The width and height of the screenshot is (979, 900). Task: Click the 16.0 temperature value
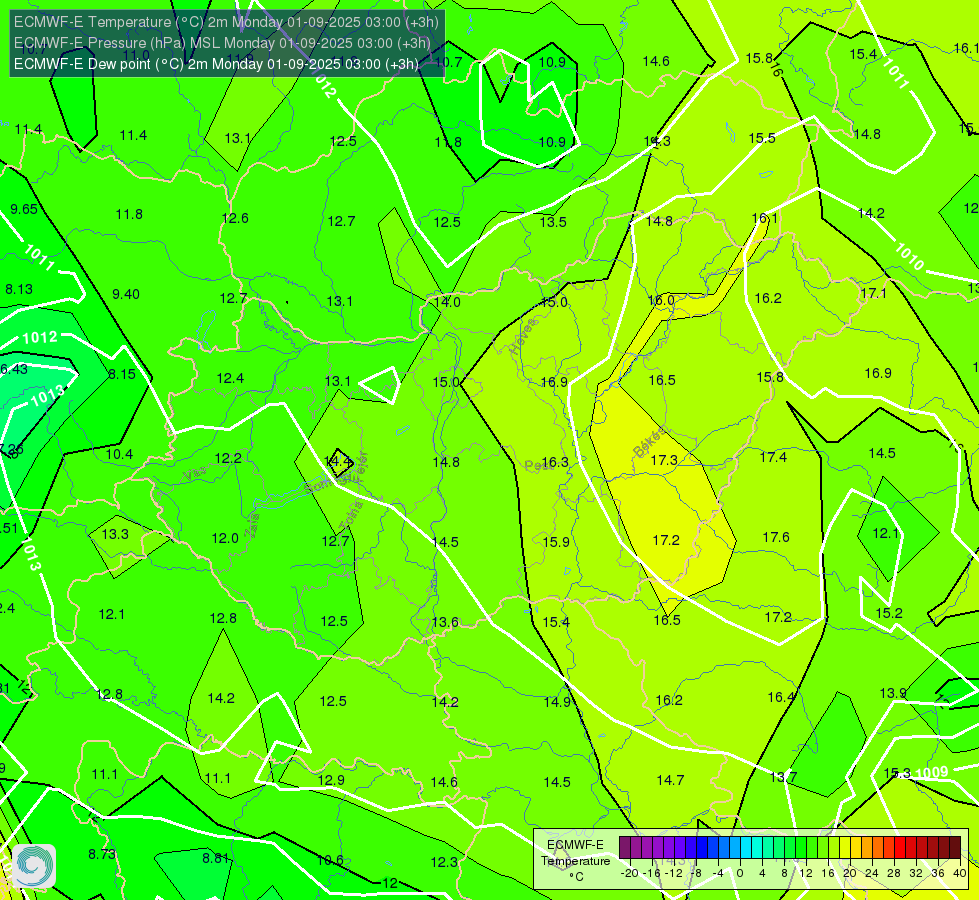661,300
